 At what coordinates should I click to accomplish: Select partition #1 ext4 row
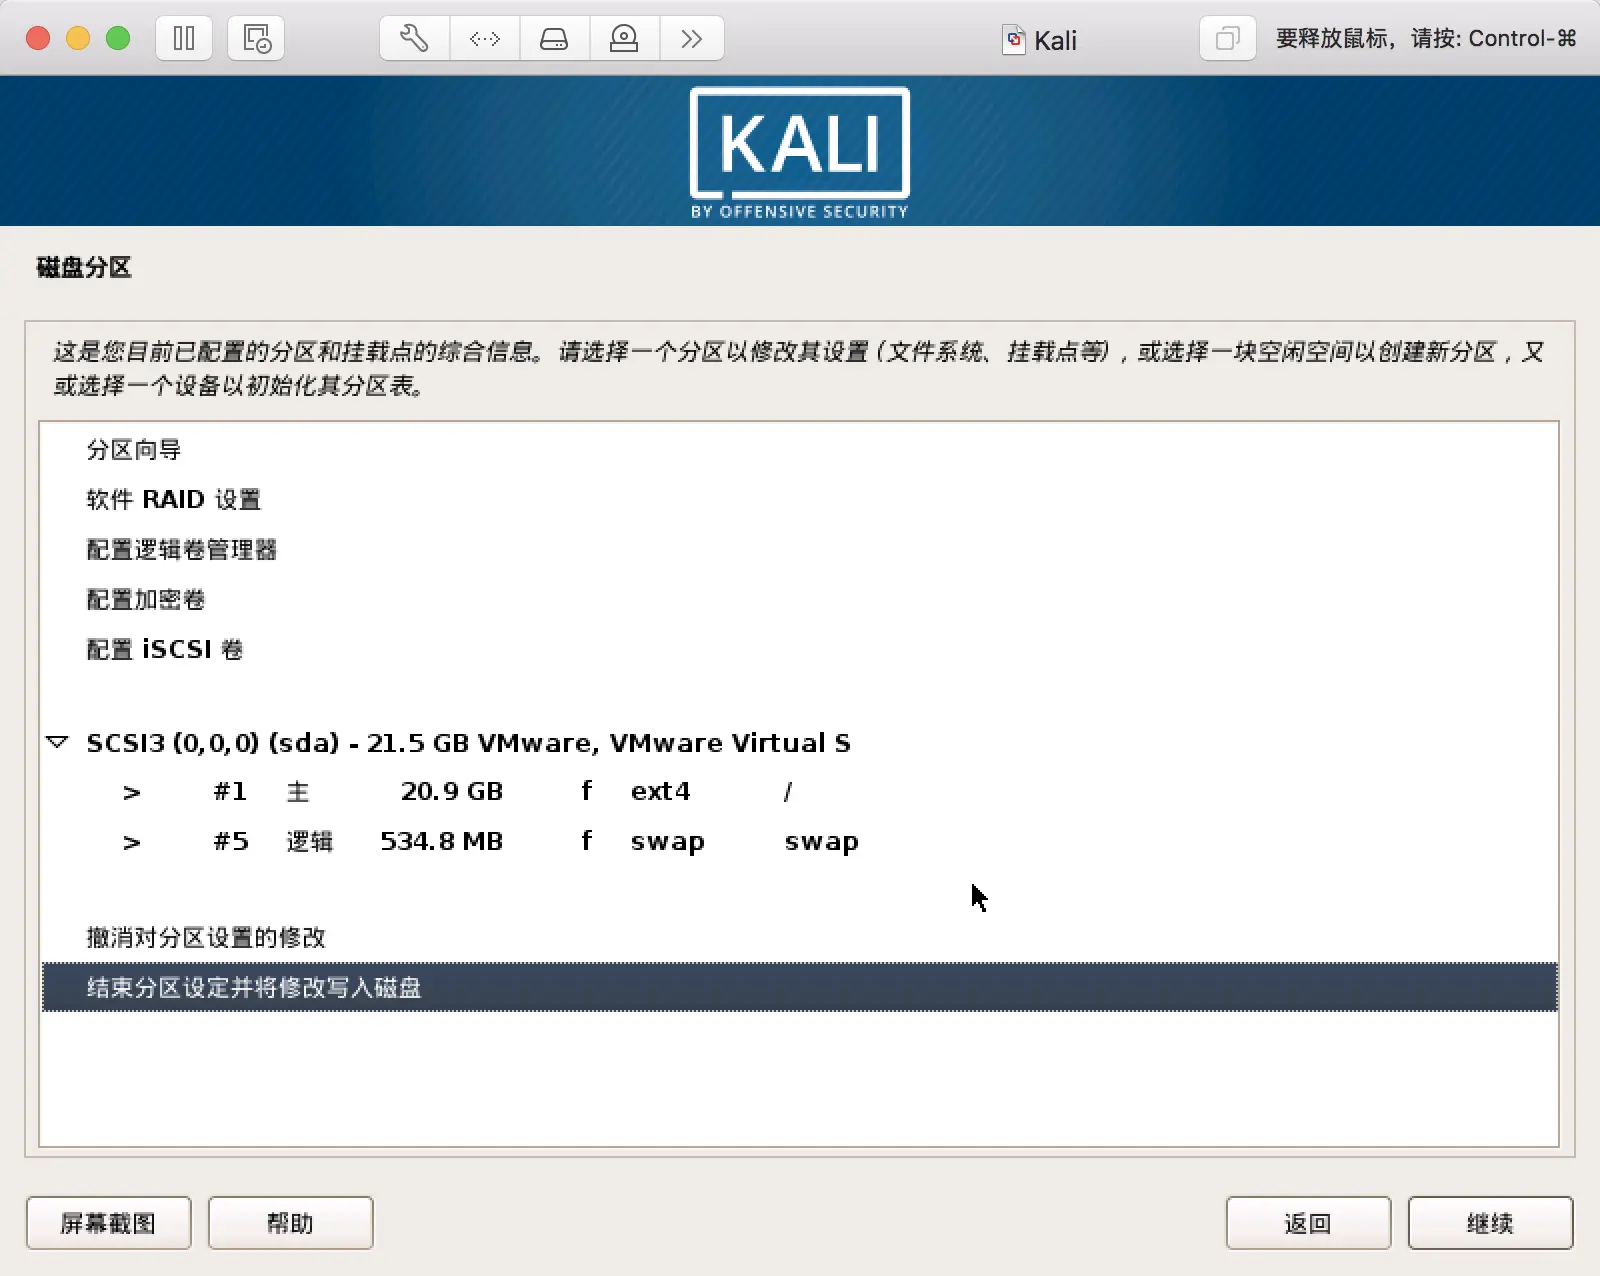coord(799,792)
